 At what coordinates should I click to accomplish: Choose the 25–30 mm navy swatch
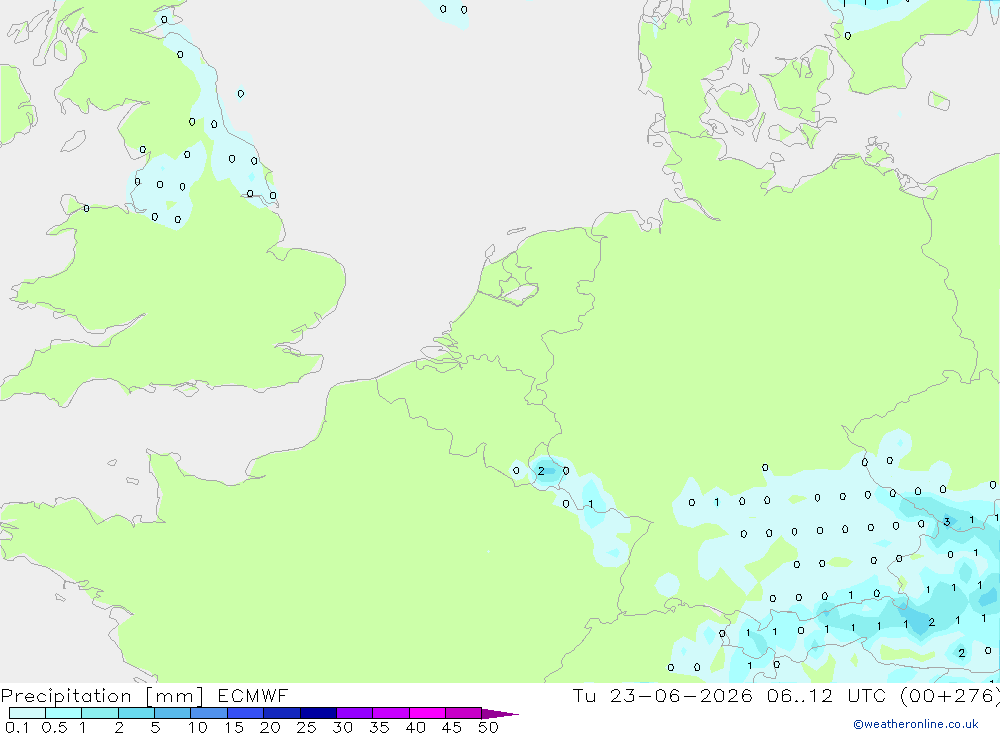point(318,713)
